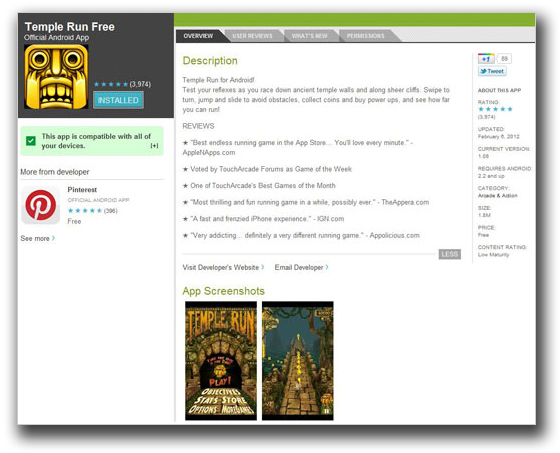The image size is (560, 453).
Task: Open the Pinterest app title link
Action: [82, 190]
